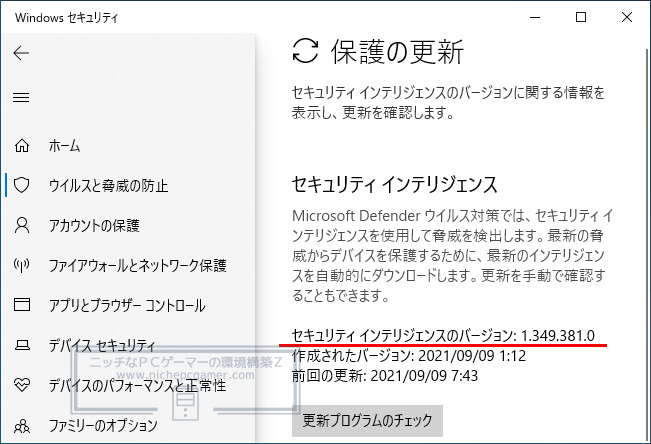Click the firewall antenna icon

(22, 265)
